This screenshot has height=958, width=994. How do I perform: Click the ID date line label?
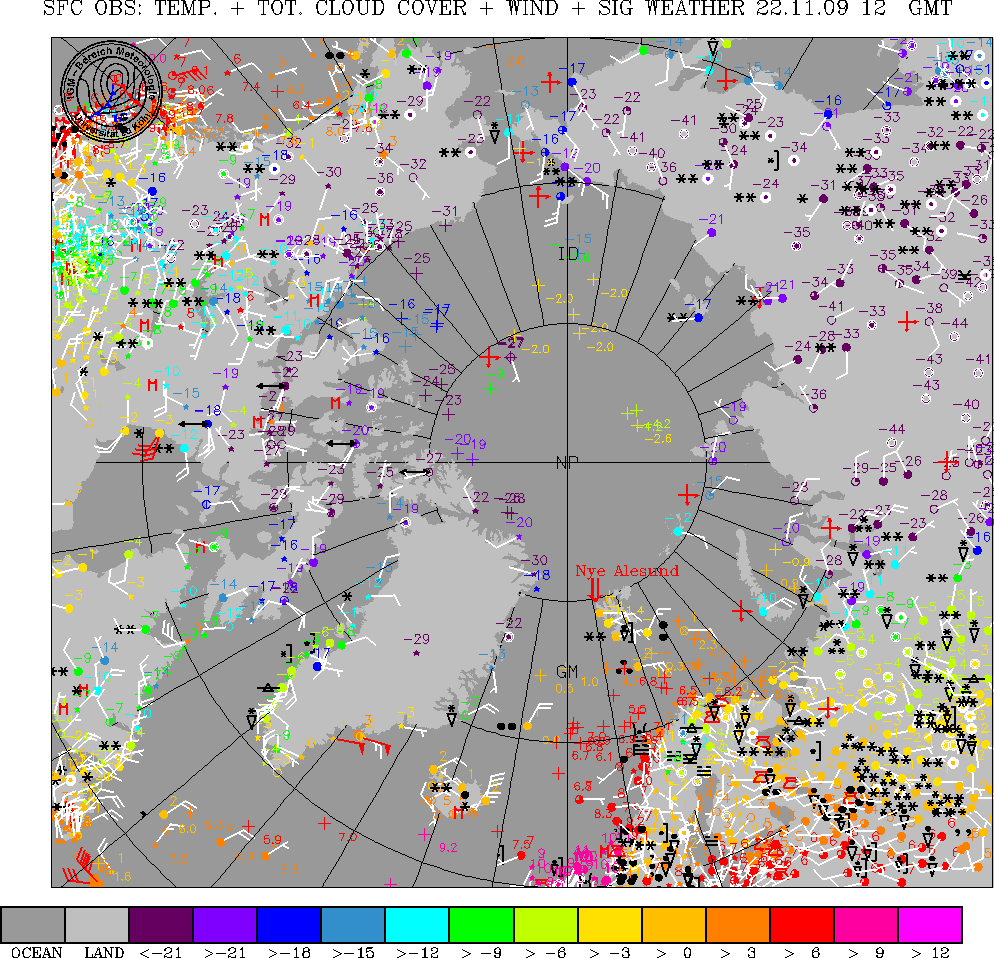point(568,254)
